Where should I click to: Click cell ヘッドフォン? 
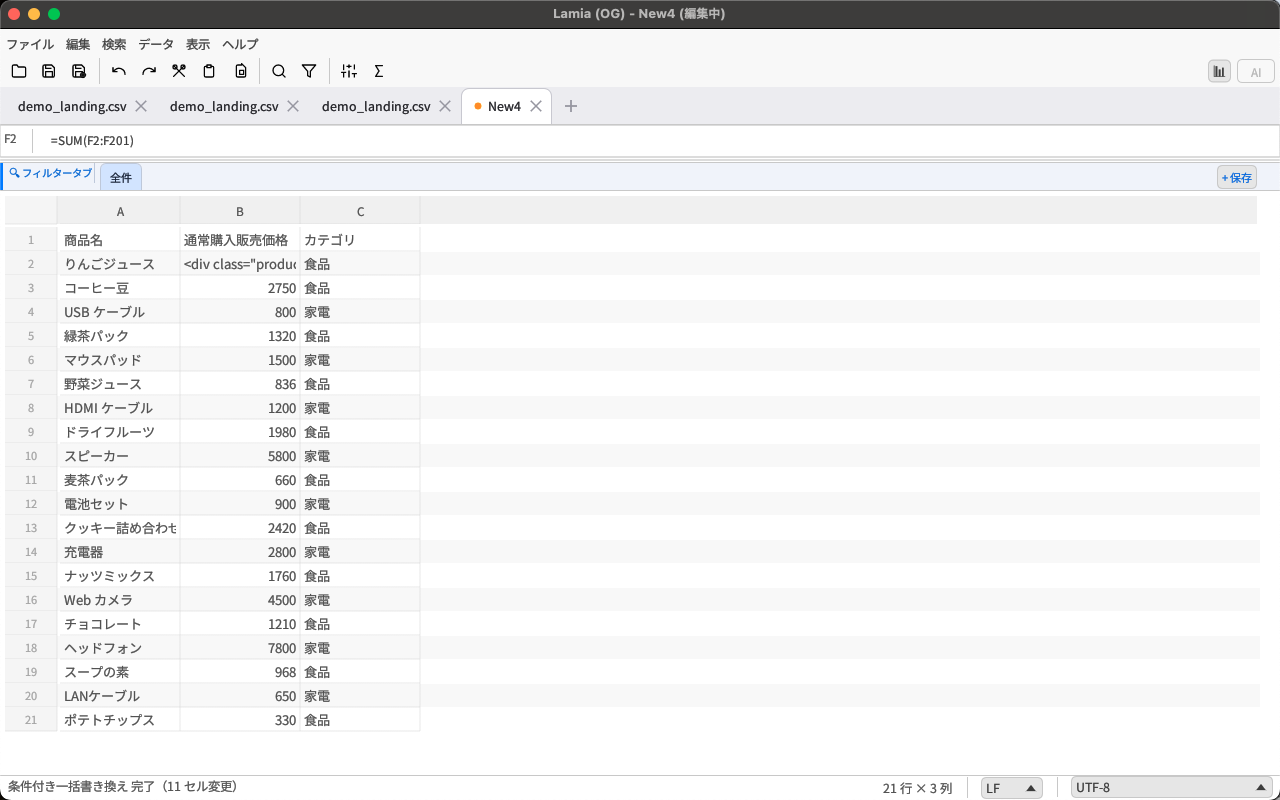[x=118, y=648]
